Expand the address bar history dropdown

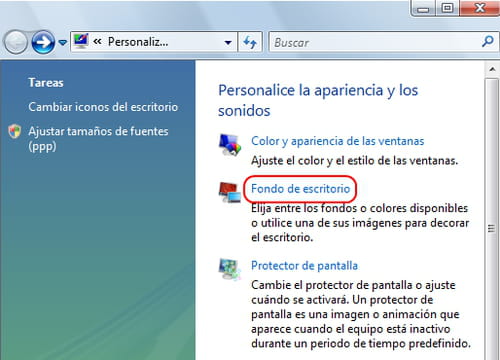tap(228, 43)
